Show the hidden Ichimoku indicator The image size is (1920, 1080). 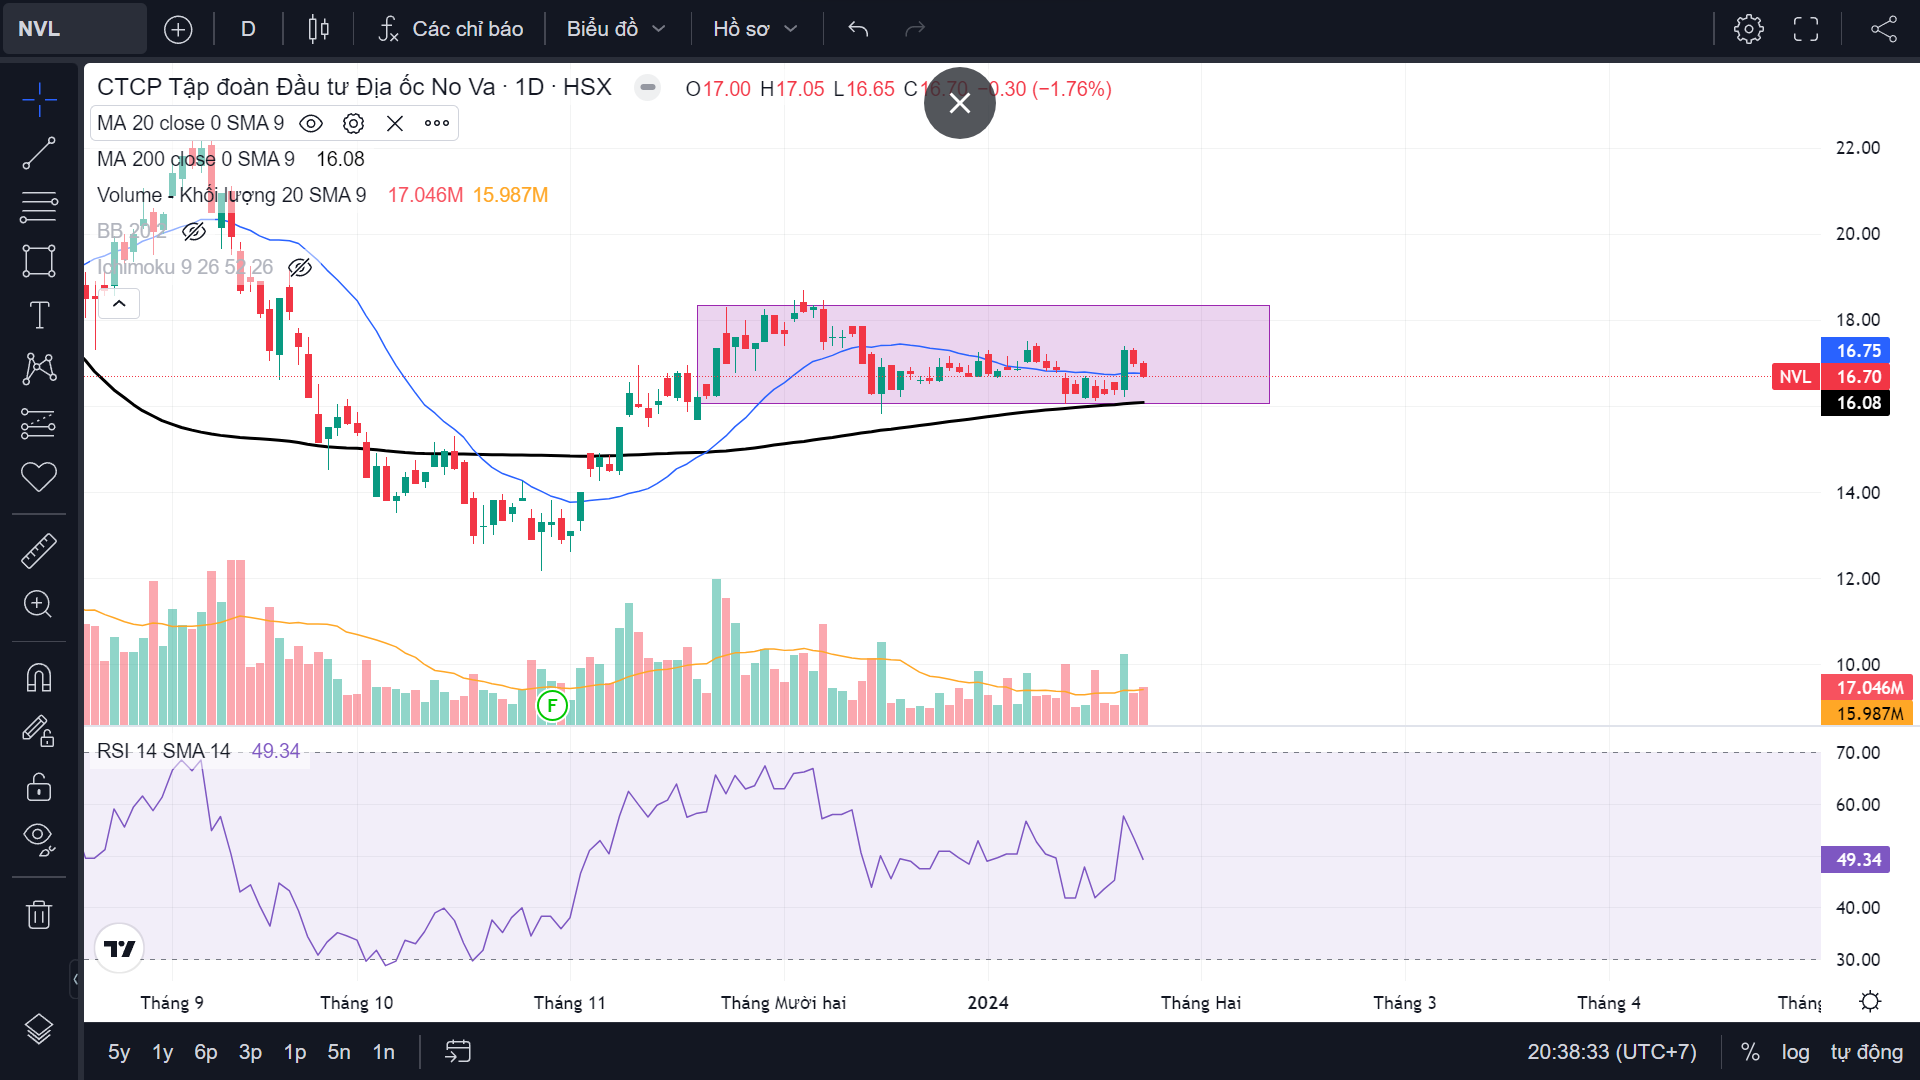pos(300,267)
